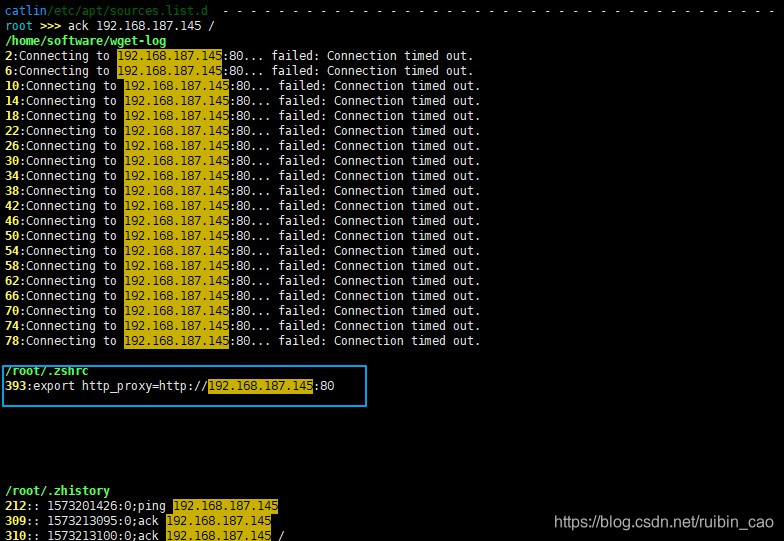The width and height of the screenshot is (784, 541).
Task: Click wget-log line 2 Connecting entry
Action: click(x=239, y=56)
